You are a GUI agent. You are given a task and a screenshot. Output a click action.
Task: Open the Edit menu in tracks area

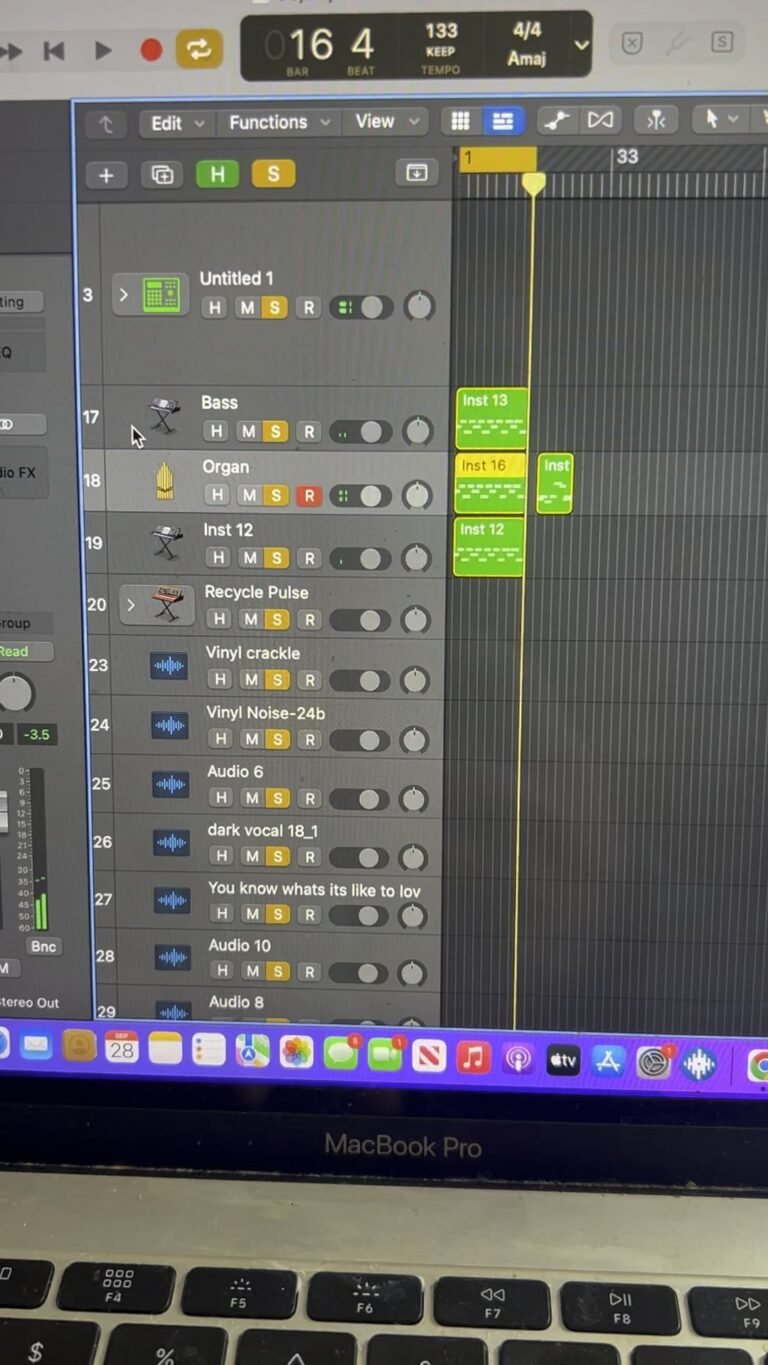click(176, 123)
